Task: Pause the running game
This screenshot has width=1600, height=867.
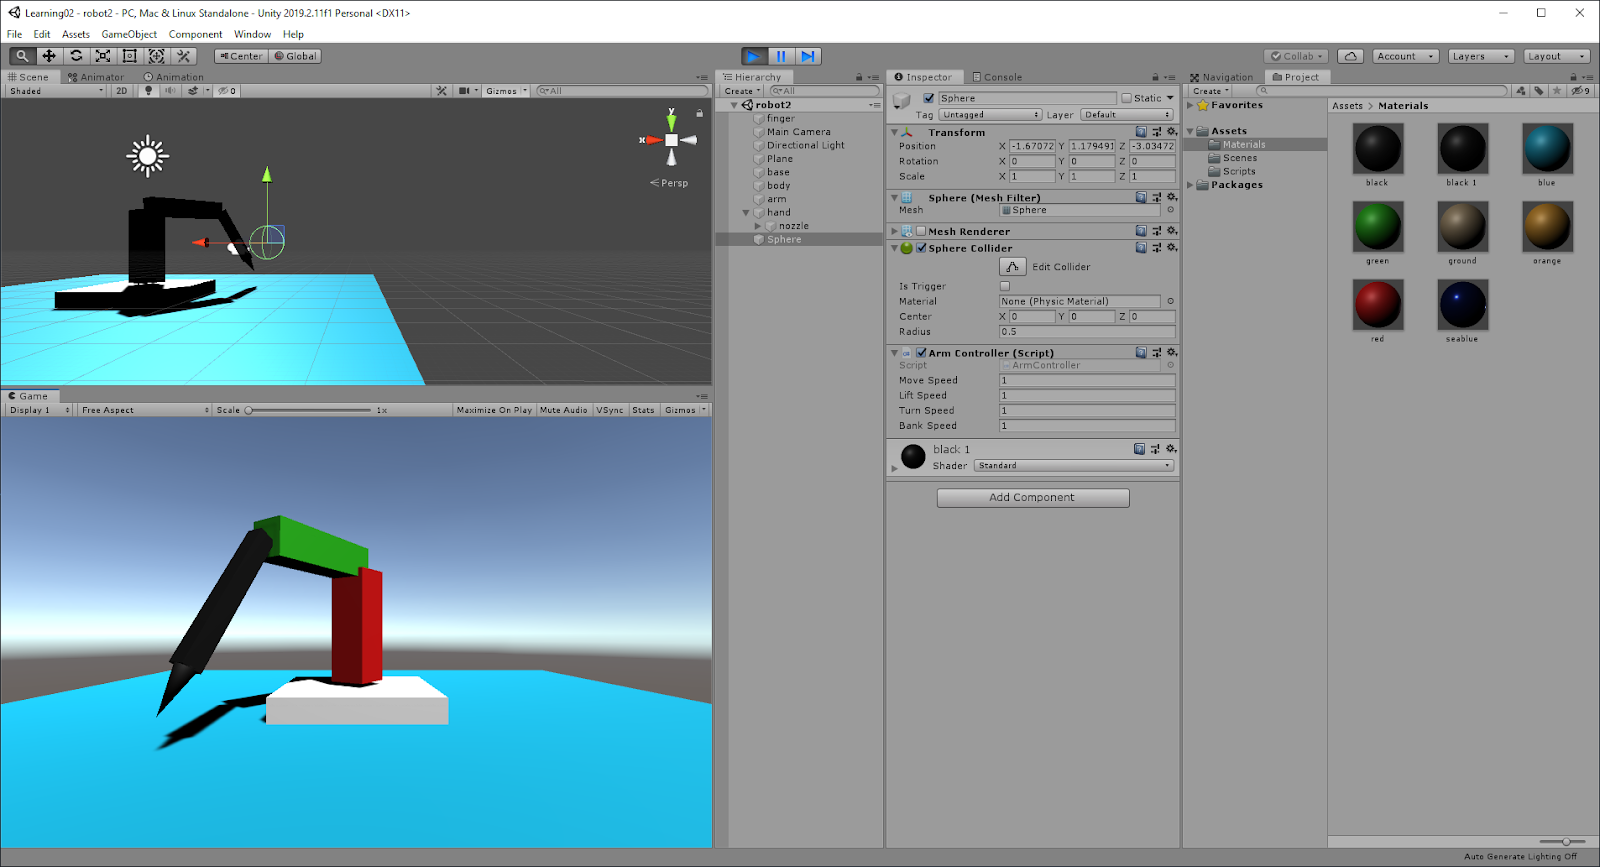Action: coord(781,56)
